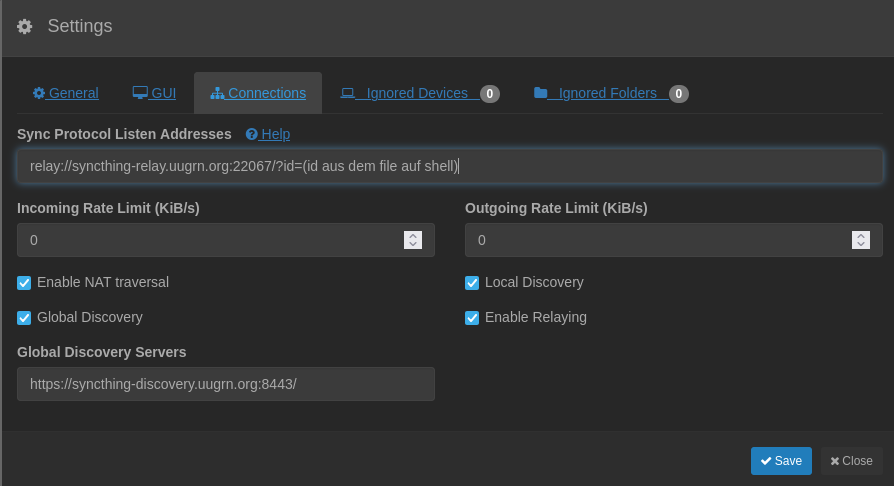
Task: Switch to the General tab
Action: point(66,93)
